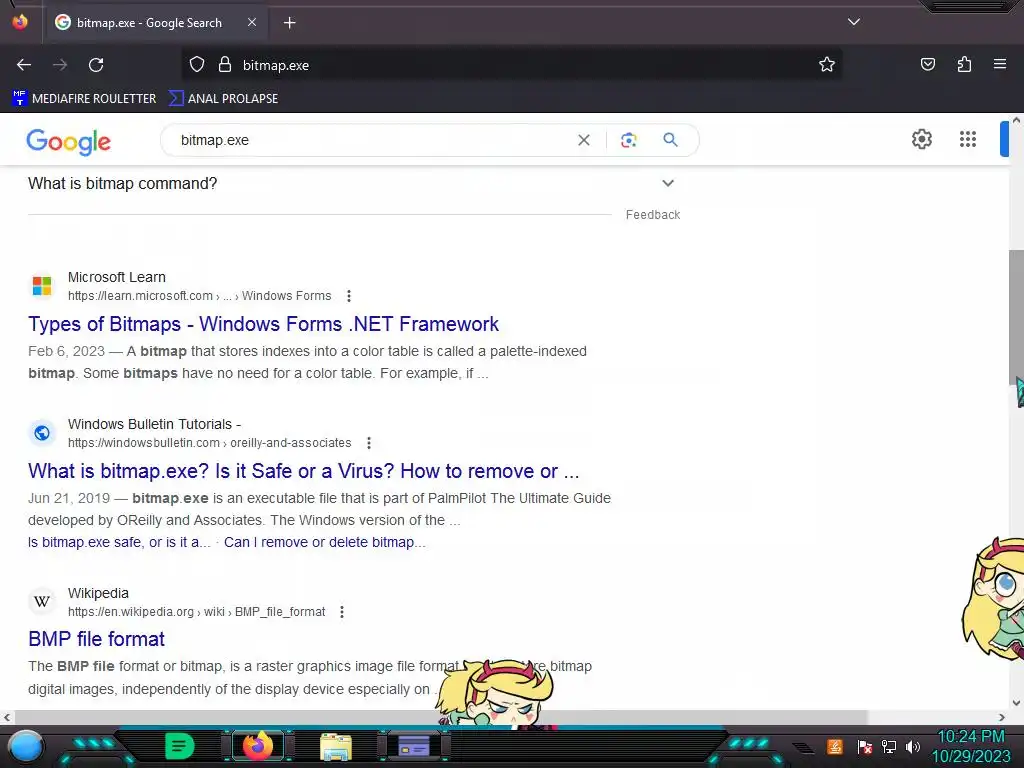Image resolution: width=1024 pixels, height=768 pixels.
Task: Open the Save to Pocket icon
Action: 927,64
